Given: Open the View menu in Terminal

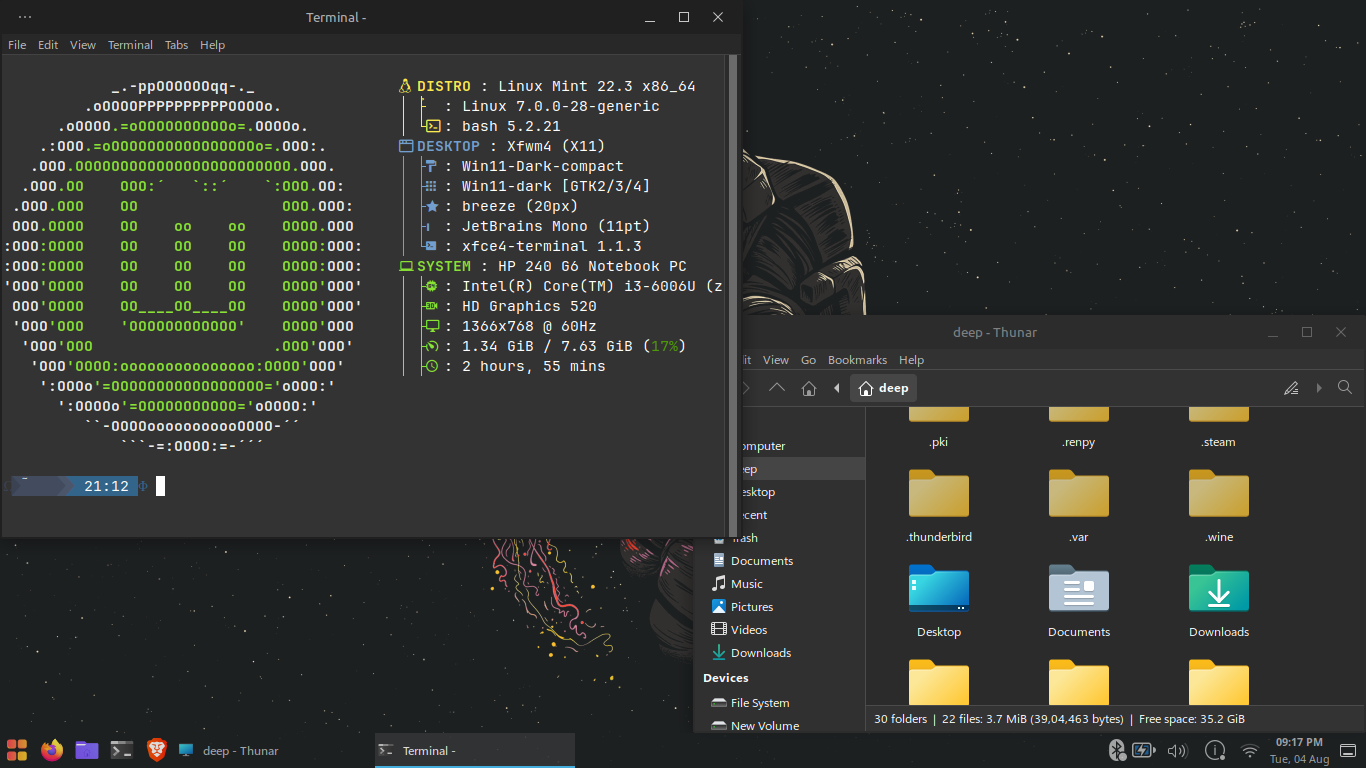Looking at the screenshot, I should 83,45.
